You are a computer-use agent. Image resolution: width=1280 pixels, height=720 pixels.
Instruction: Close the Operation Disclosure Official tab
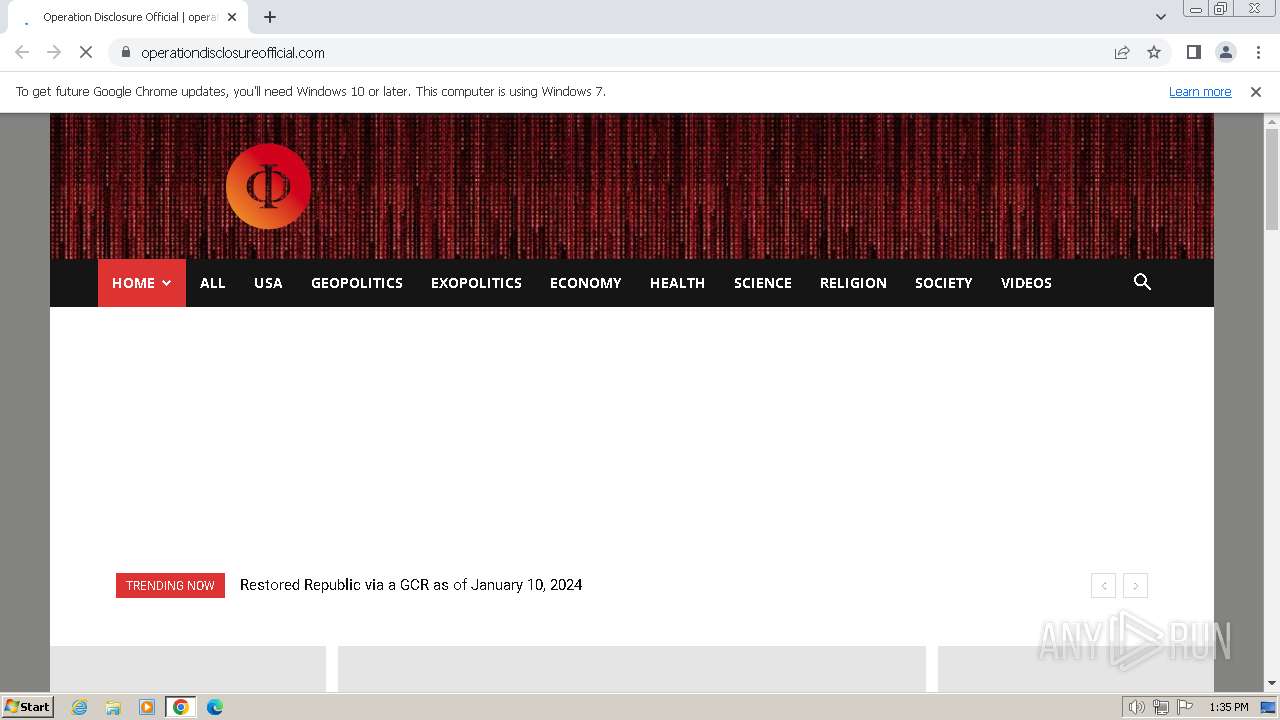[232, 17]
